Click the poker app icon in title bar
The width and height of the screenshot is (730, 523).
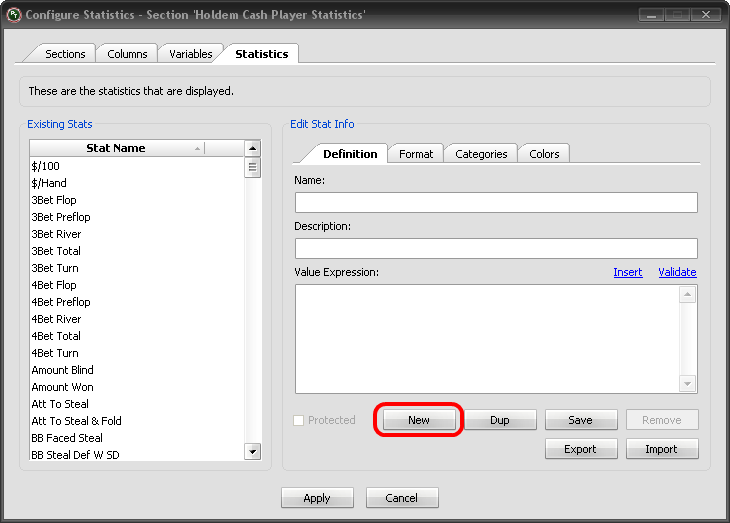(x=12, y=15)
